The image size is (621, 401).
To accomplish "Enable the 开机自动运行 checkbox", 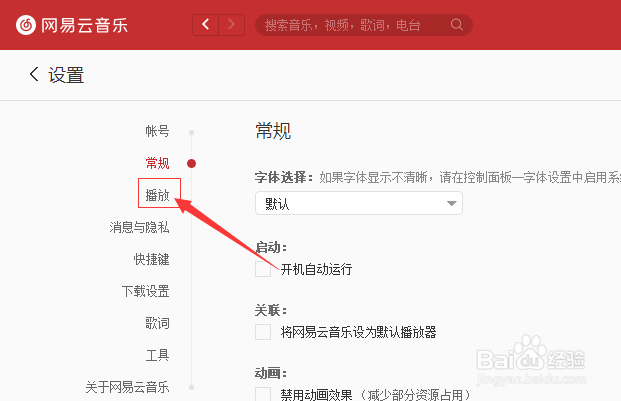I will pos(263,269).
